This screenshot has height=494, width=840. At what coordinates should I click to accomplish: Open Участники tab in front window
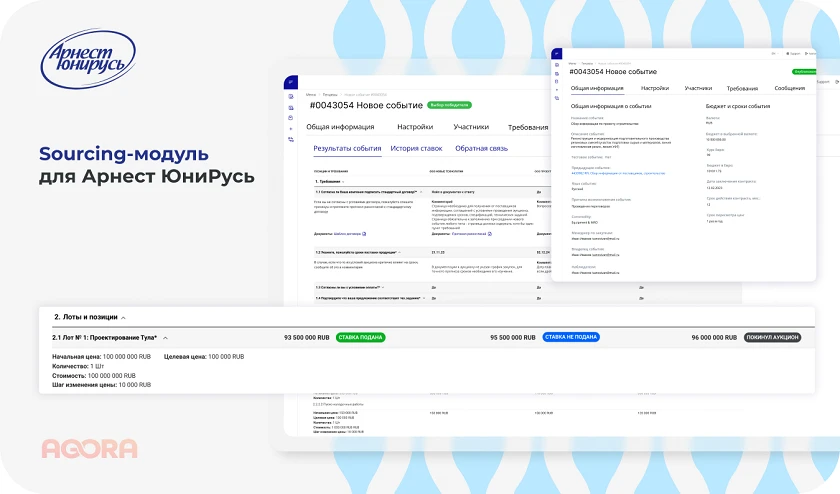point(698,88)
